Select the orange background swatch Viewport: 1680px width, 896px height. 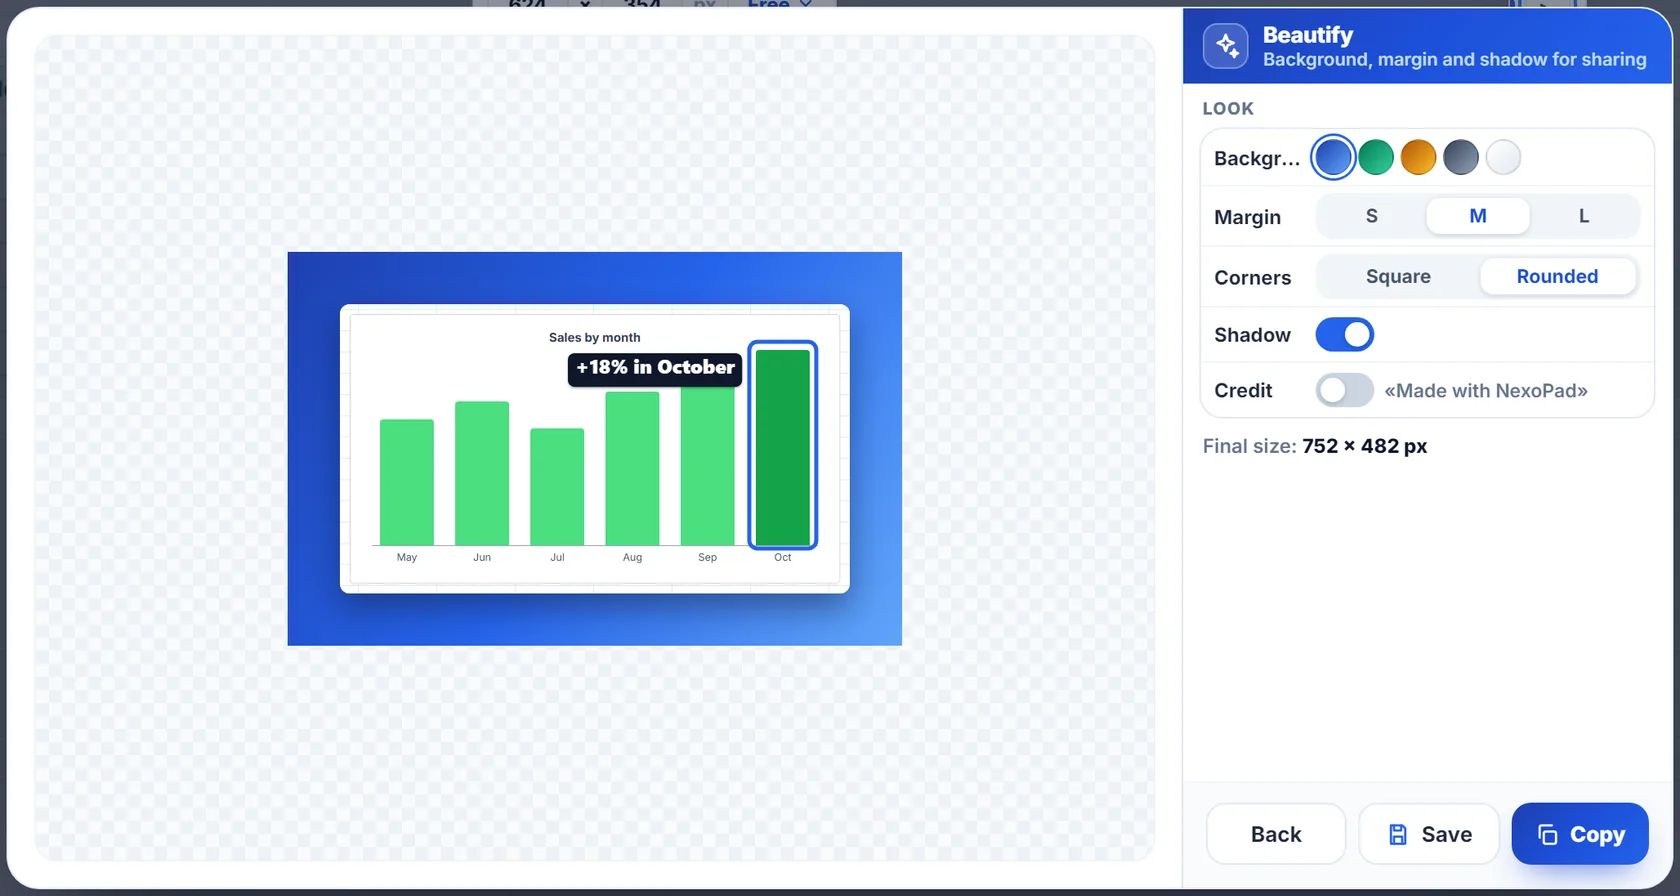point(1418,157)
